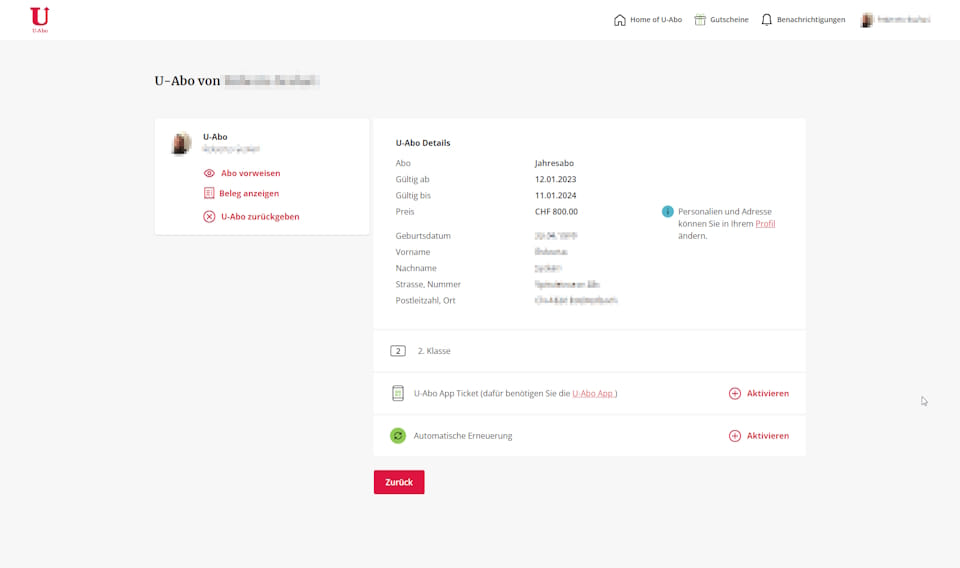The image size is (960, 568).
Task: Follow the Profil link
Action: click(765, 224)
